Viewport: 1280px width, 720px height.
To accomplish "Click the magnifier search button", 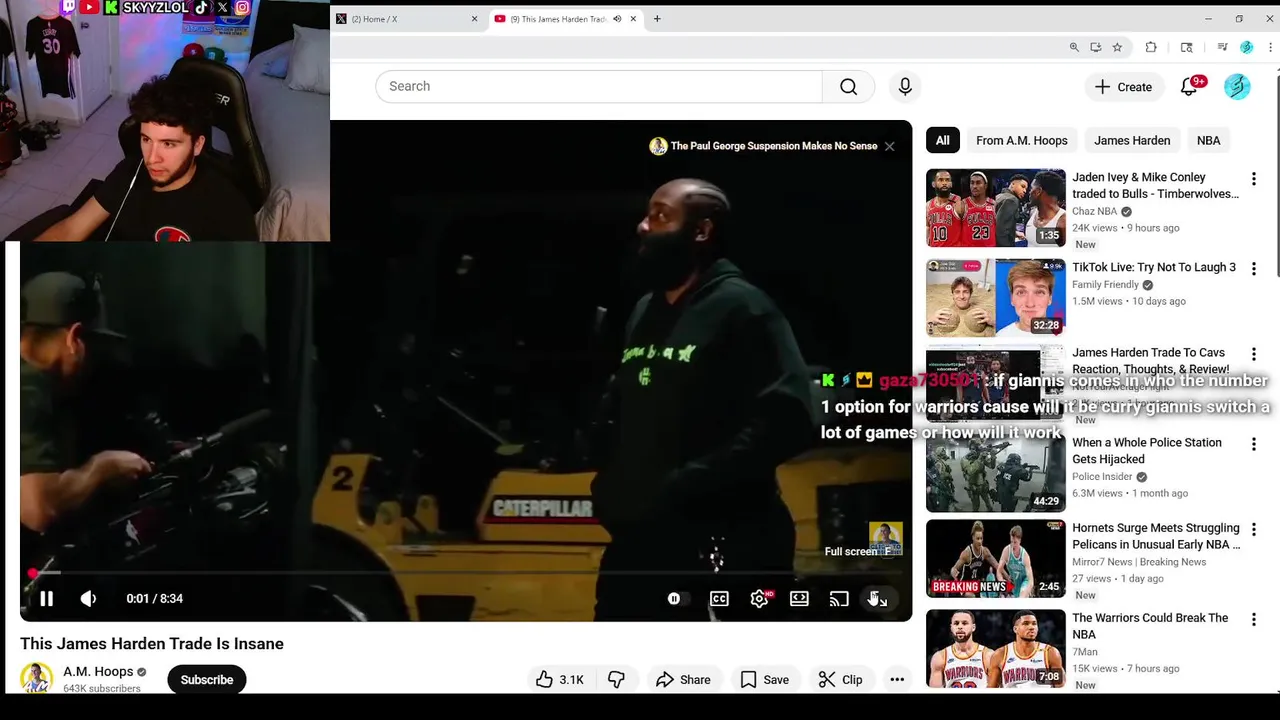I will [849, 86].
